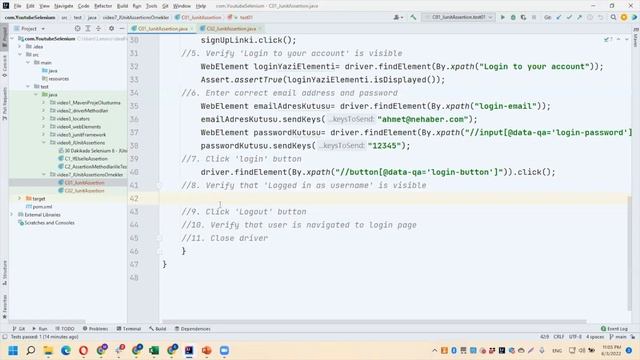The height and width of the screenshot is (360, 640).
Task: Click Windows Start button
Action: [13, 351]
